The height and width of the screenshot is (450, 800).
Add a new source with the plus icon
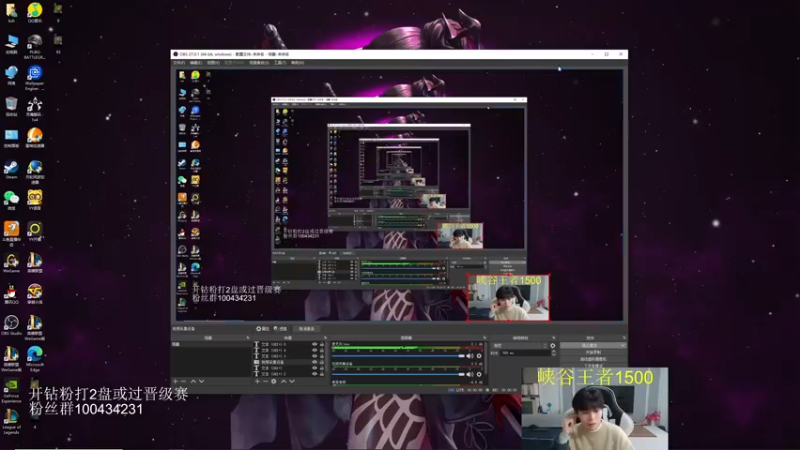tap(258, 381)
